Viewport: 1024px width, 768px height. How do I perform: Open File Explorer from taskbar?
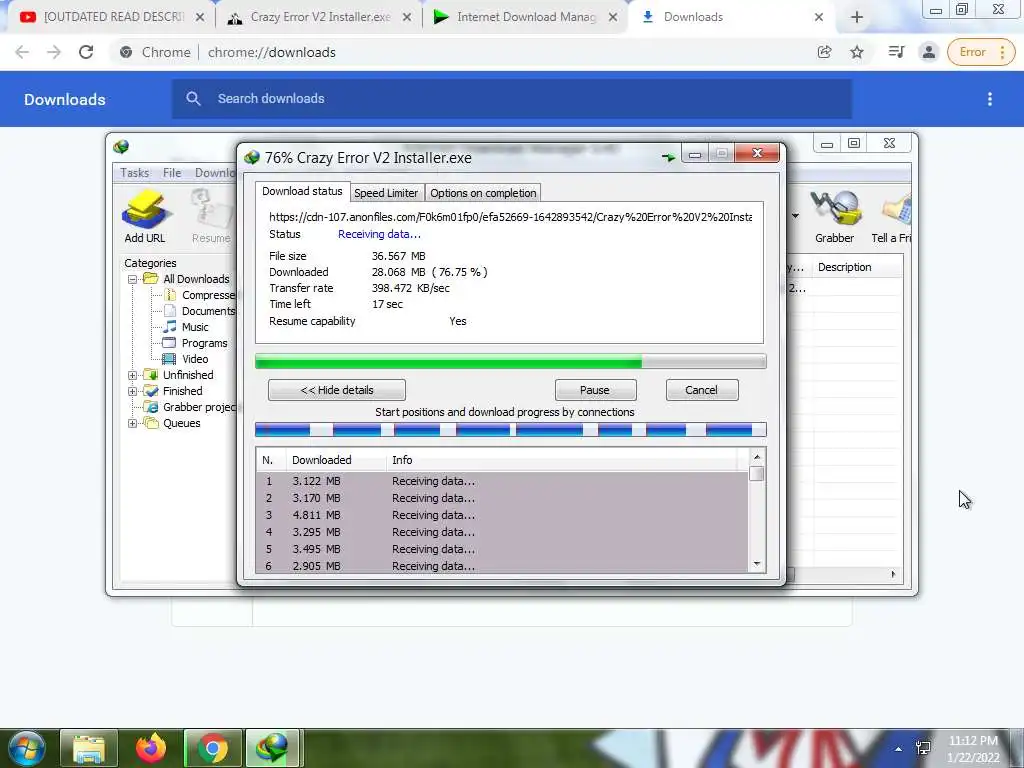(x=89, y=748)
